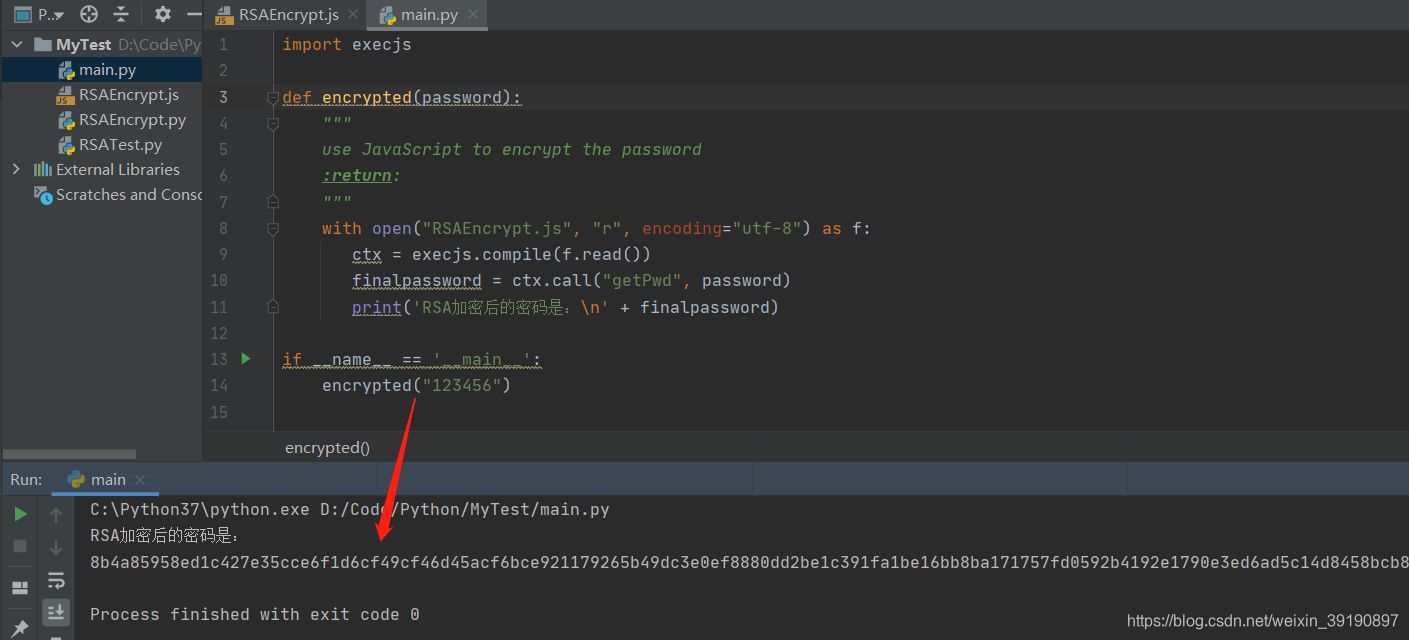The height and width of the screenshot is (640, 1409).
Task: Open Project panel settings gear
Action: pyautogui.click(x=163, y=14)
